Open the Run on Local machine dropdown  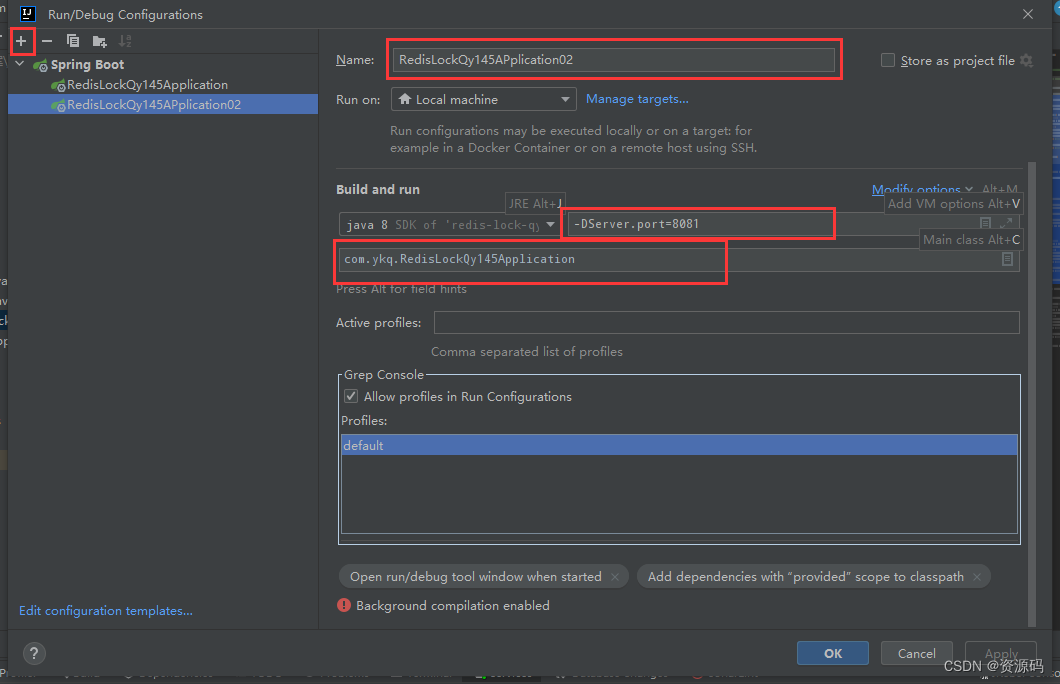pyautogui.click(x=483, y=99)
